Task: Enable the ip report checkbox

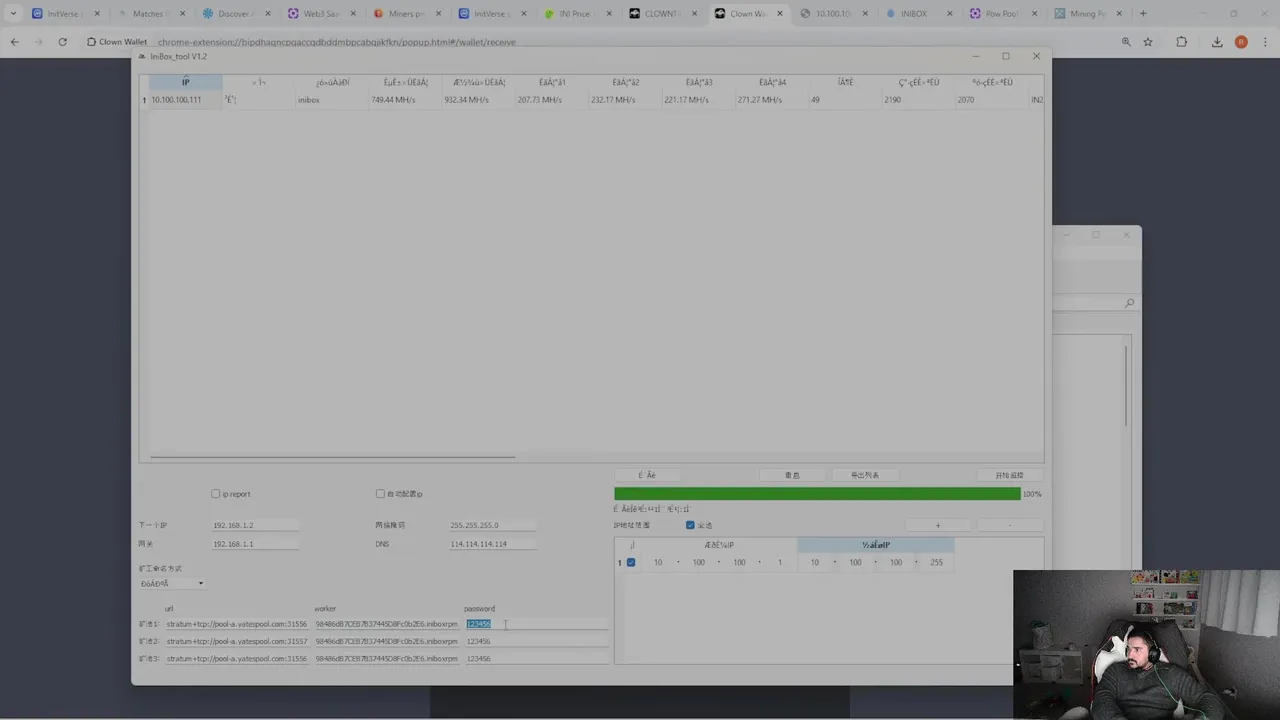Action: (215, 494)
